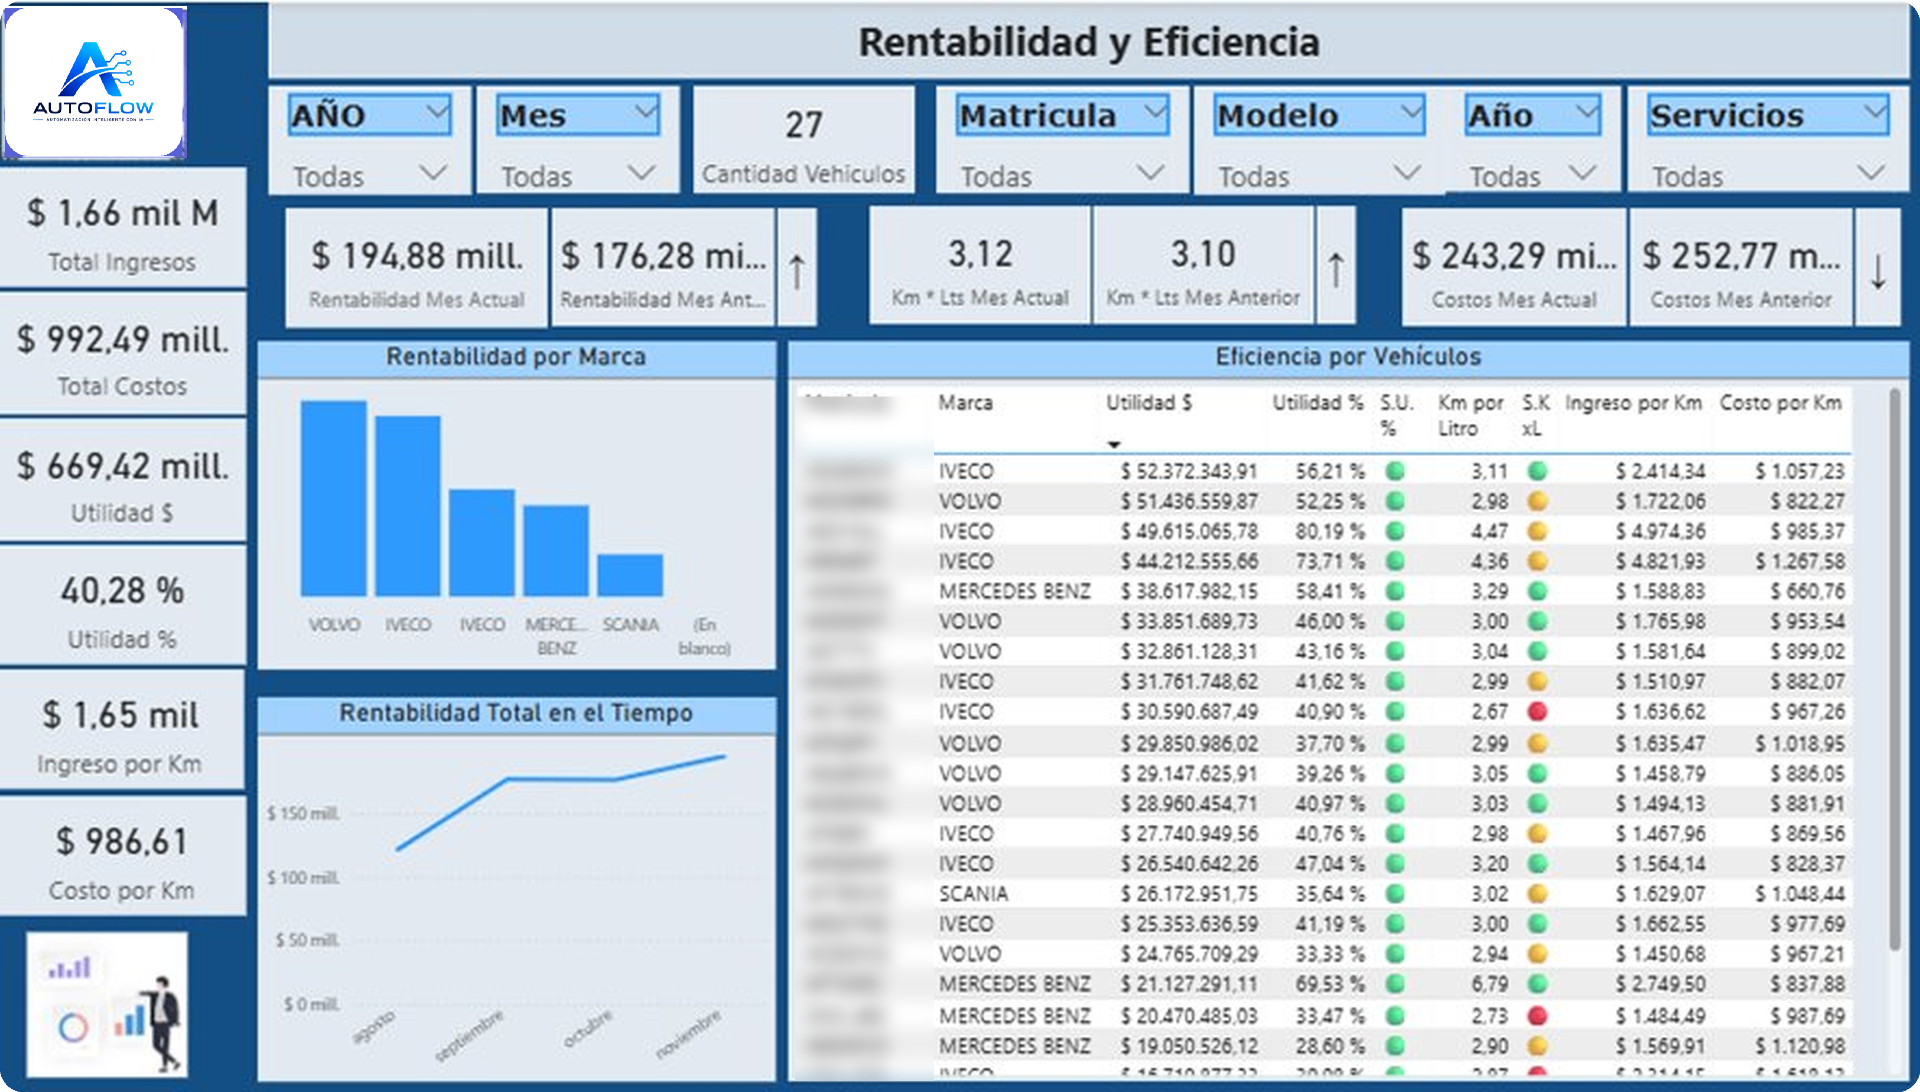Image resolution: width=1920 pixels, height=1092 pixels.
Task: Select the Total Costos card
Action: tap(122, 356)
